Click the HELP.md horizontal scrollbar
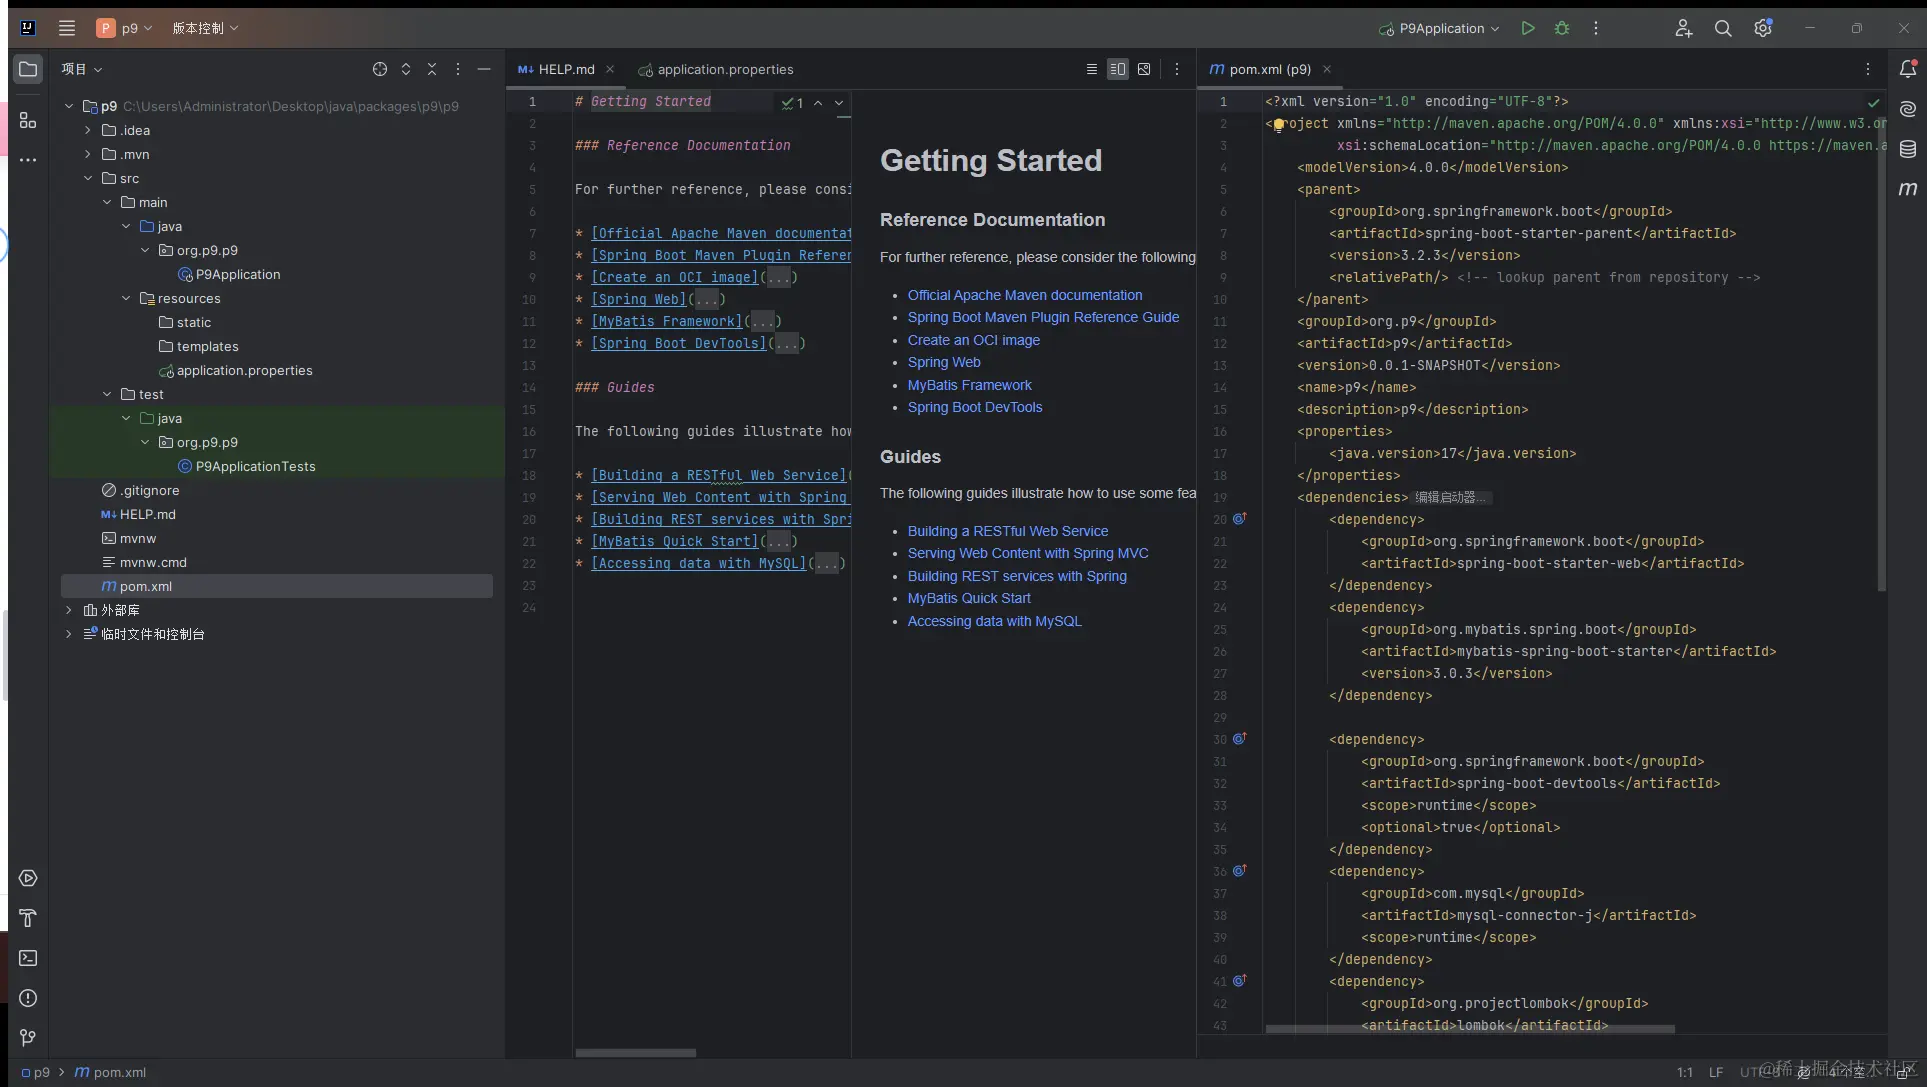The width and height of the screenshot is (1927, 1087). coord(635,1052)
